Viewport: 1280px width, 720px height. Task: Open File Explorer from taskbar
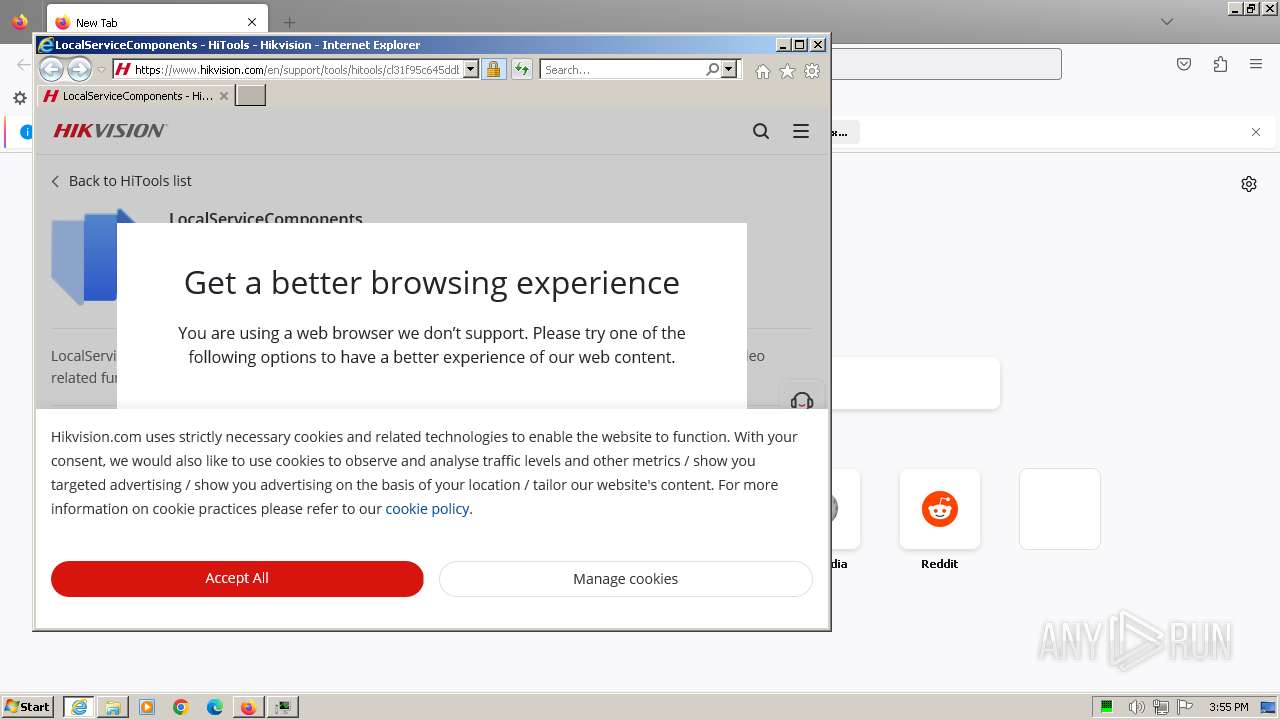[x=113, y=707]
